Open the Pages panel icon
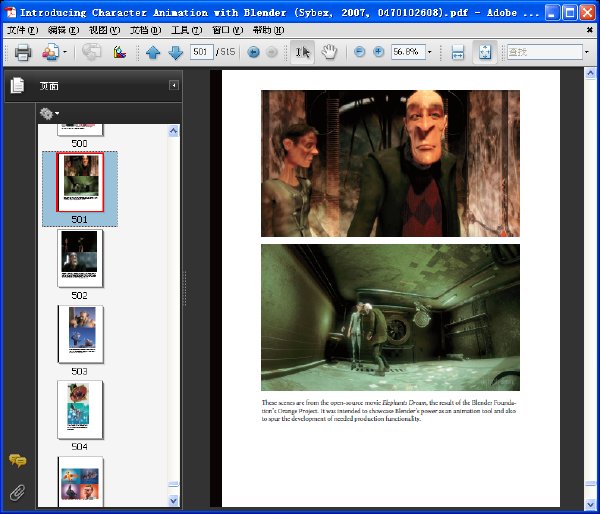 point(17,85)
